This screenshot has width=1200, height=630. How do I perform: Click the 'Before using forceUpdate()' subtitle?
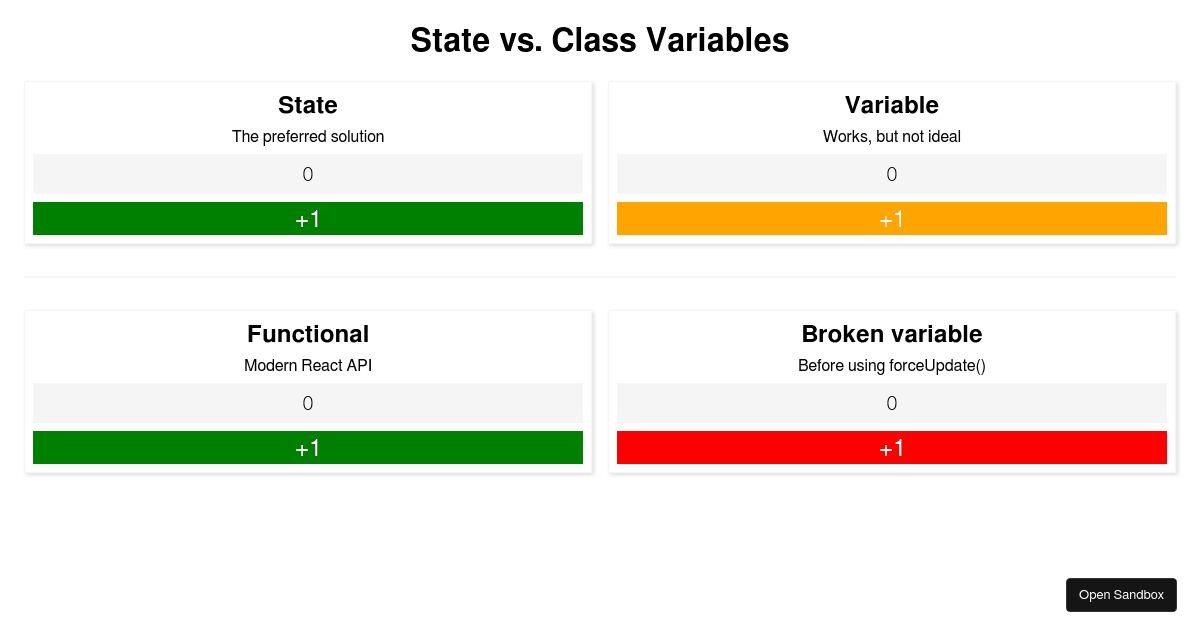pyautogui.click(x=892, y=366)
